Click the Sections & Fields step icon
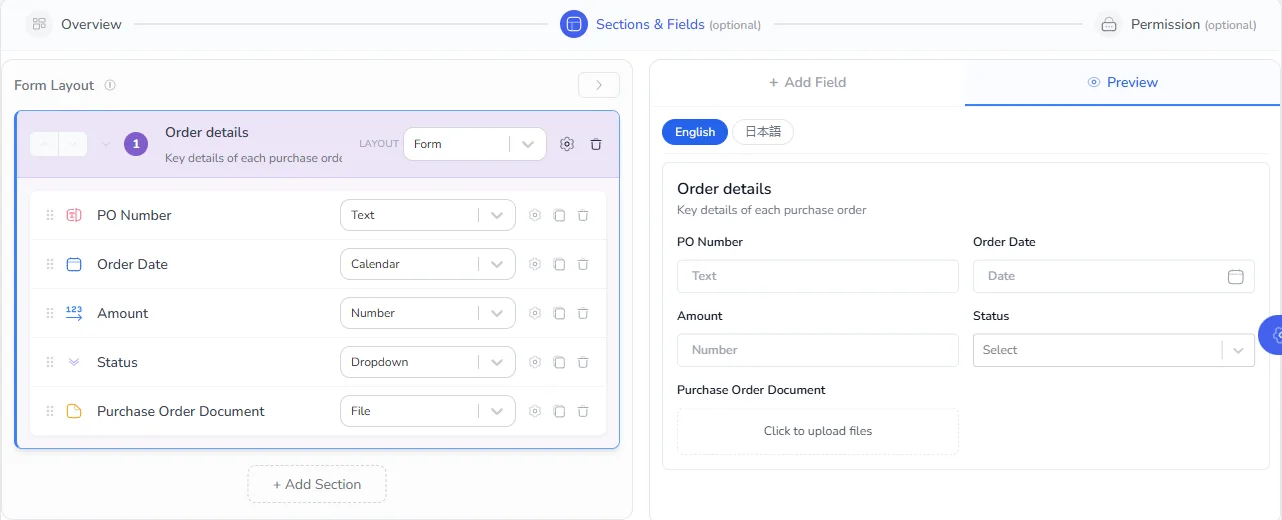Screen dimensions: 1282x520 (x=574, y=24)
